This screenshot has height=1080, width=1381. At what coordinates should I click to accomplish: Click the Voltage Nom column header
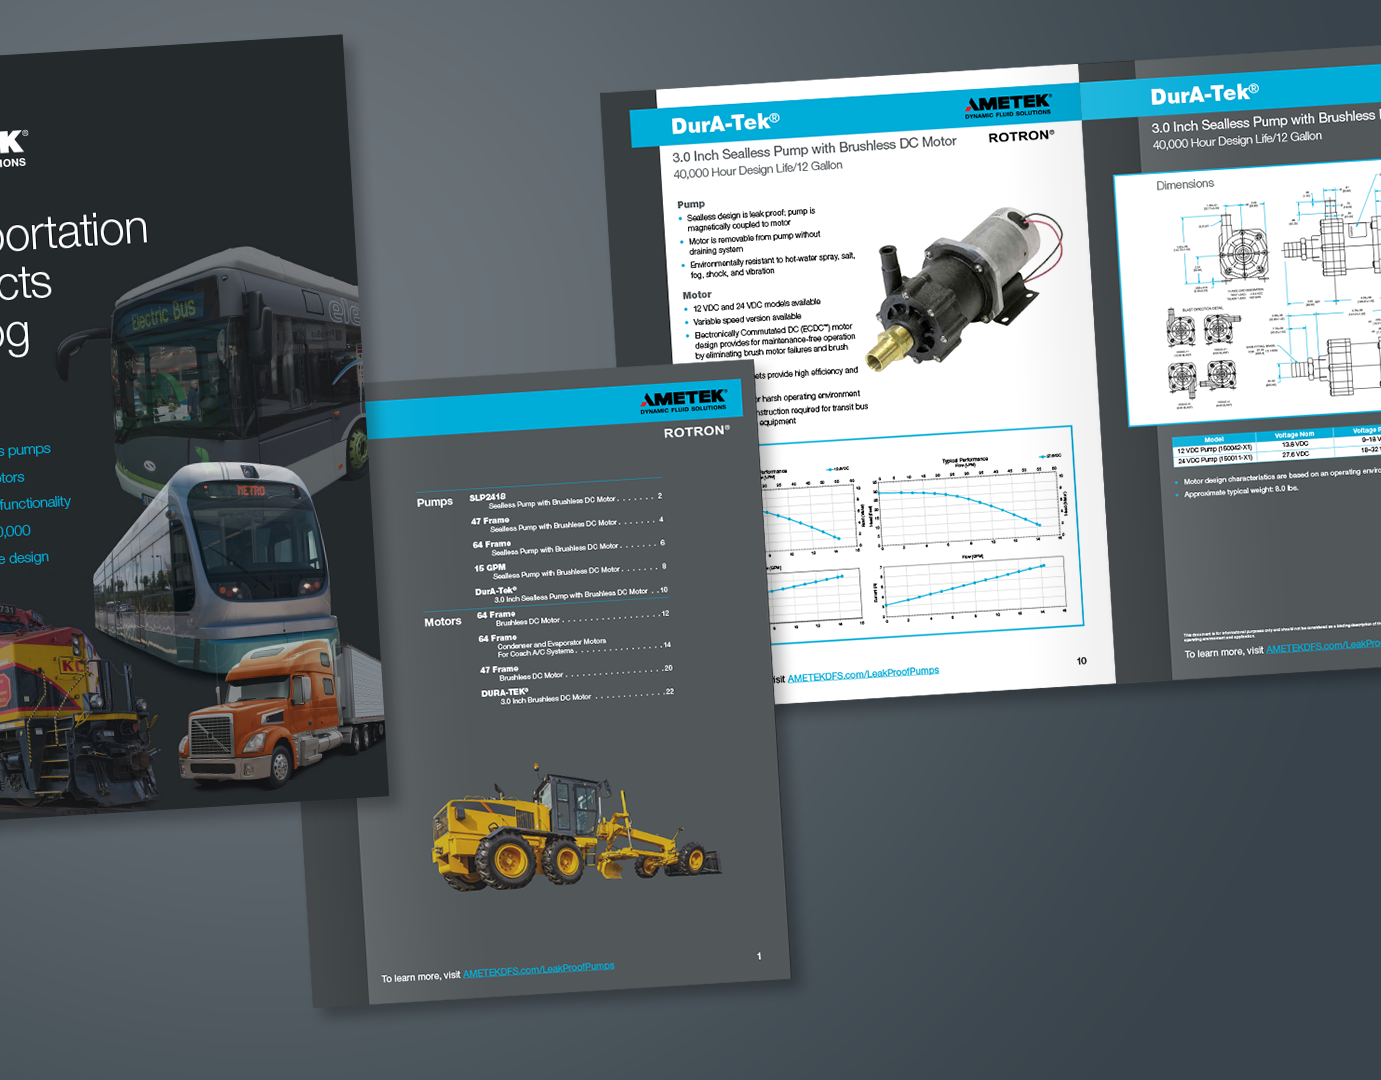pos(1294,435)
